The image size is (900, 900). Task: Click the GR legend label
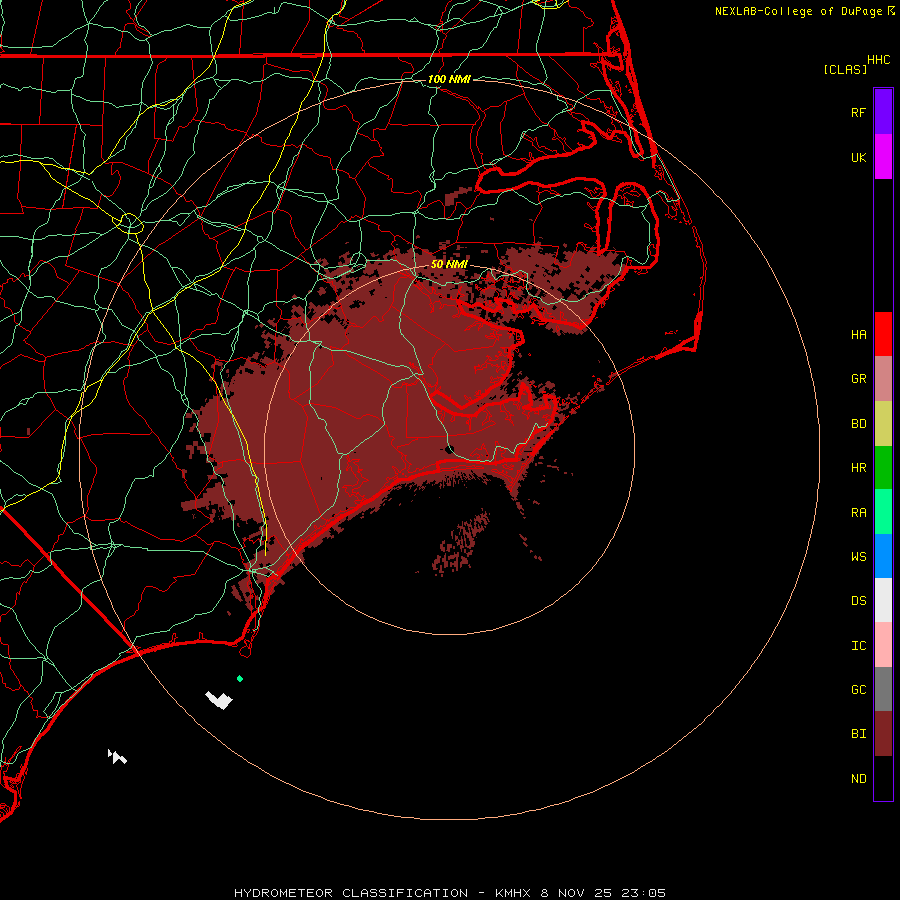[x=858, y=379]
